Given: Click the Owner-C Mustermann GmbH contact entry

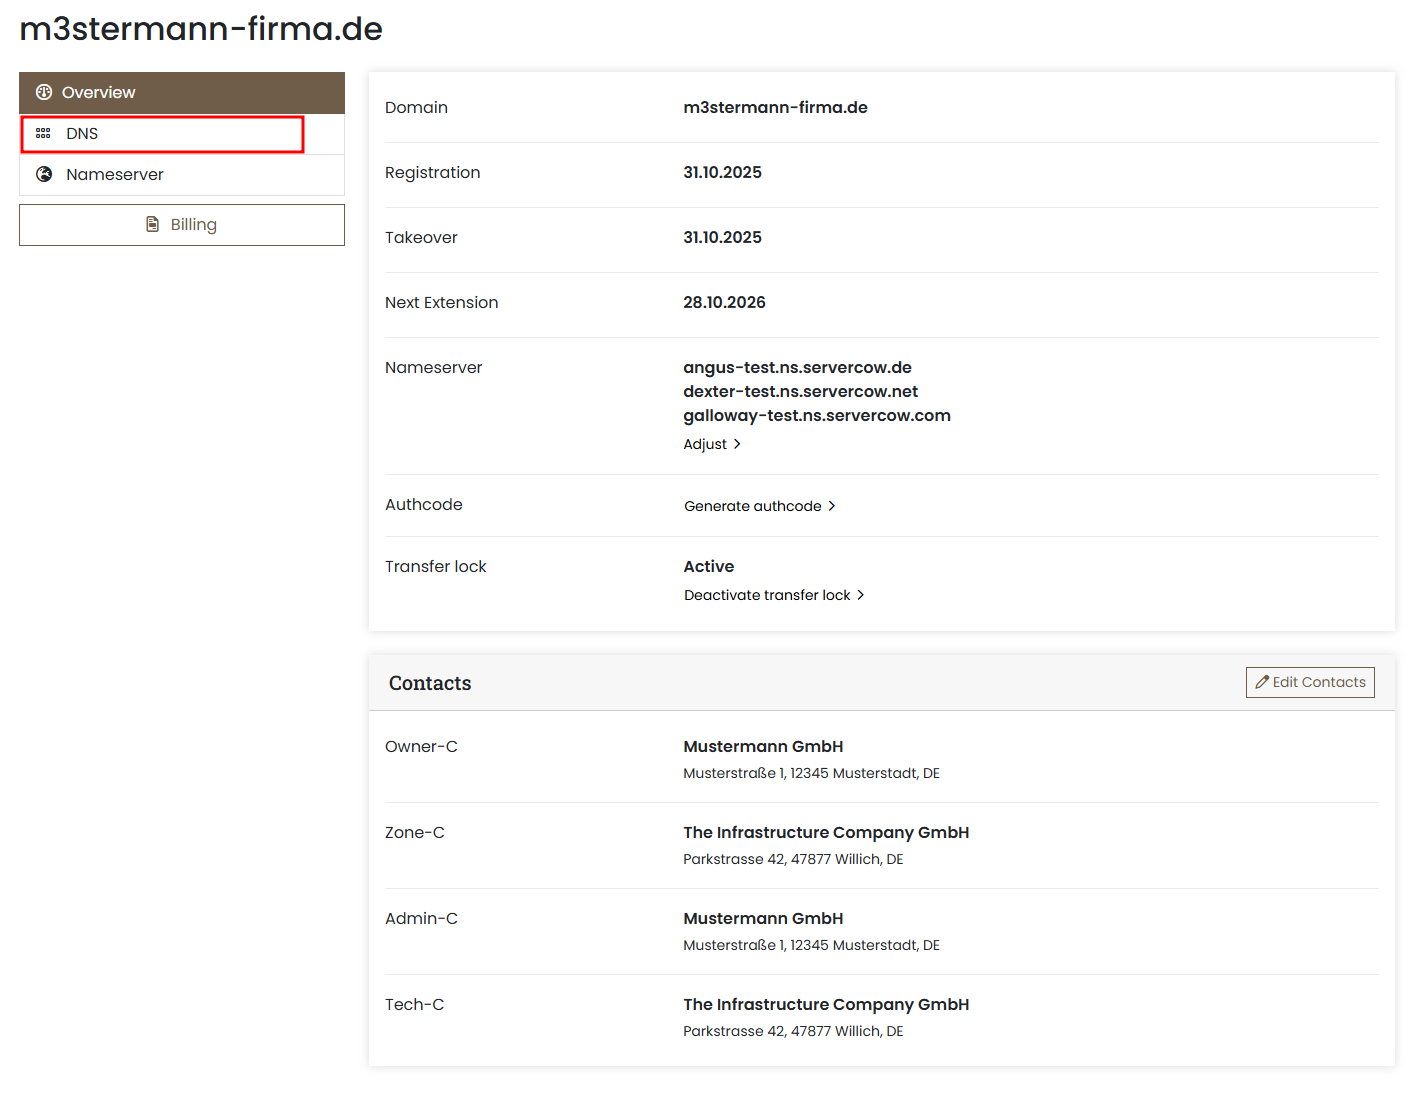Looking at the screenshot, I should [x=763, y=746].
